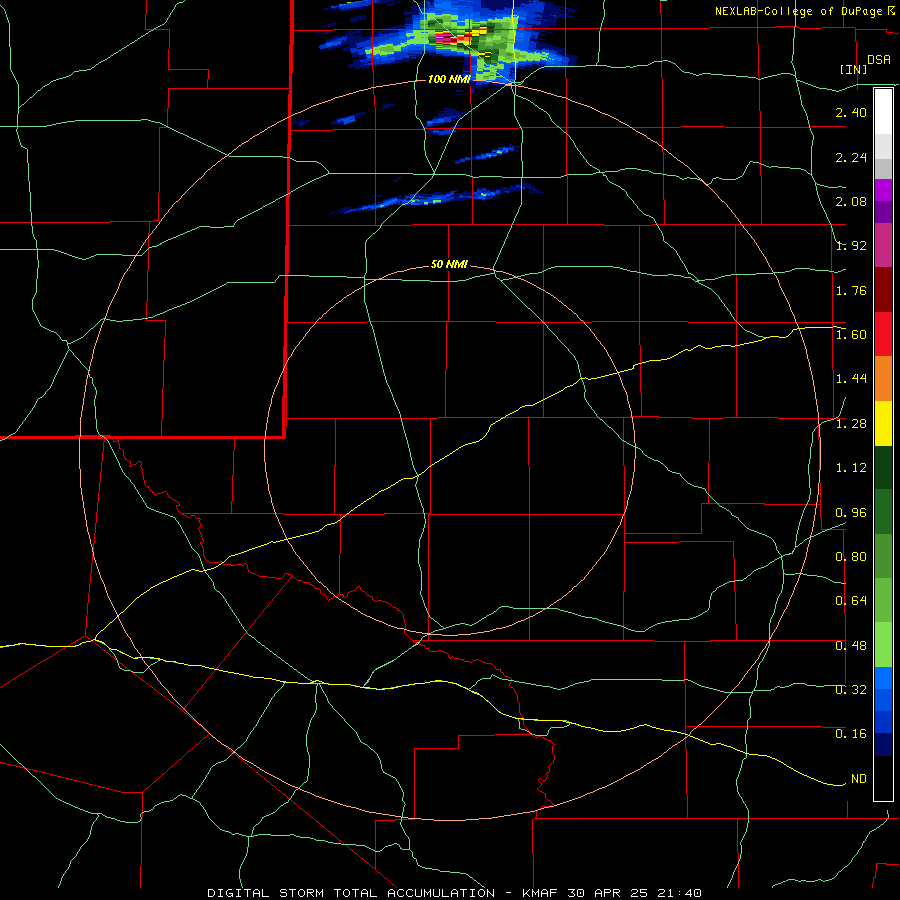900x900 pixels.
Task: Click the bright red legend swatch
Action: [x=883, y=334]
